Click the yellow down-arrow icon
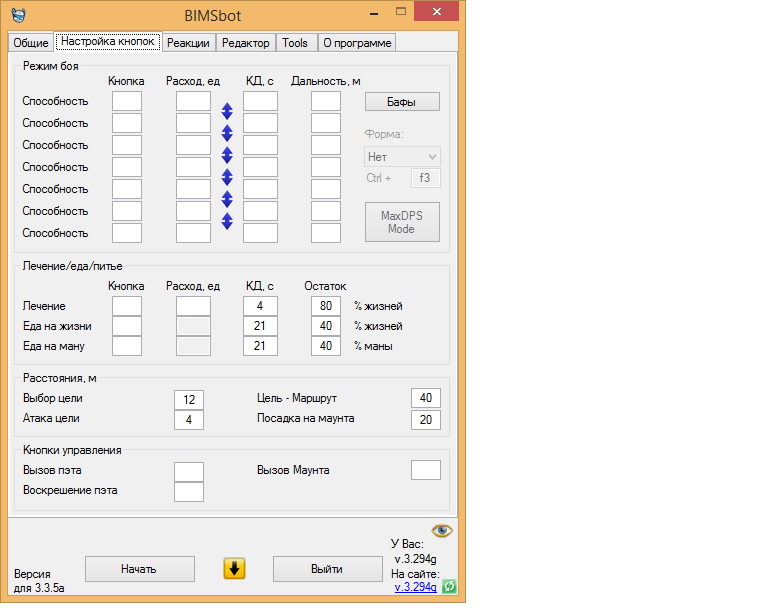 pyautogui.click(x=234, y=568)
